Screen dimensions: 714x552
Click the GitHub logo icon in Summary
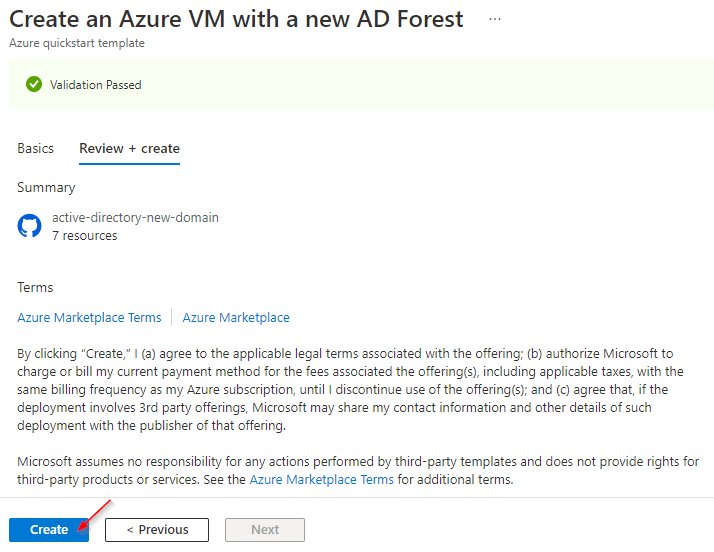(x=30, y=226)
